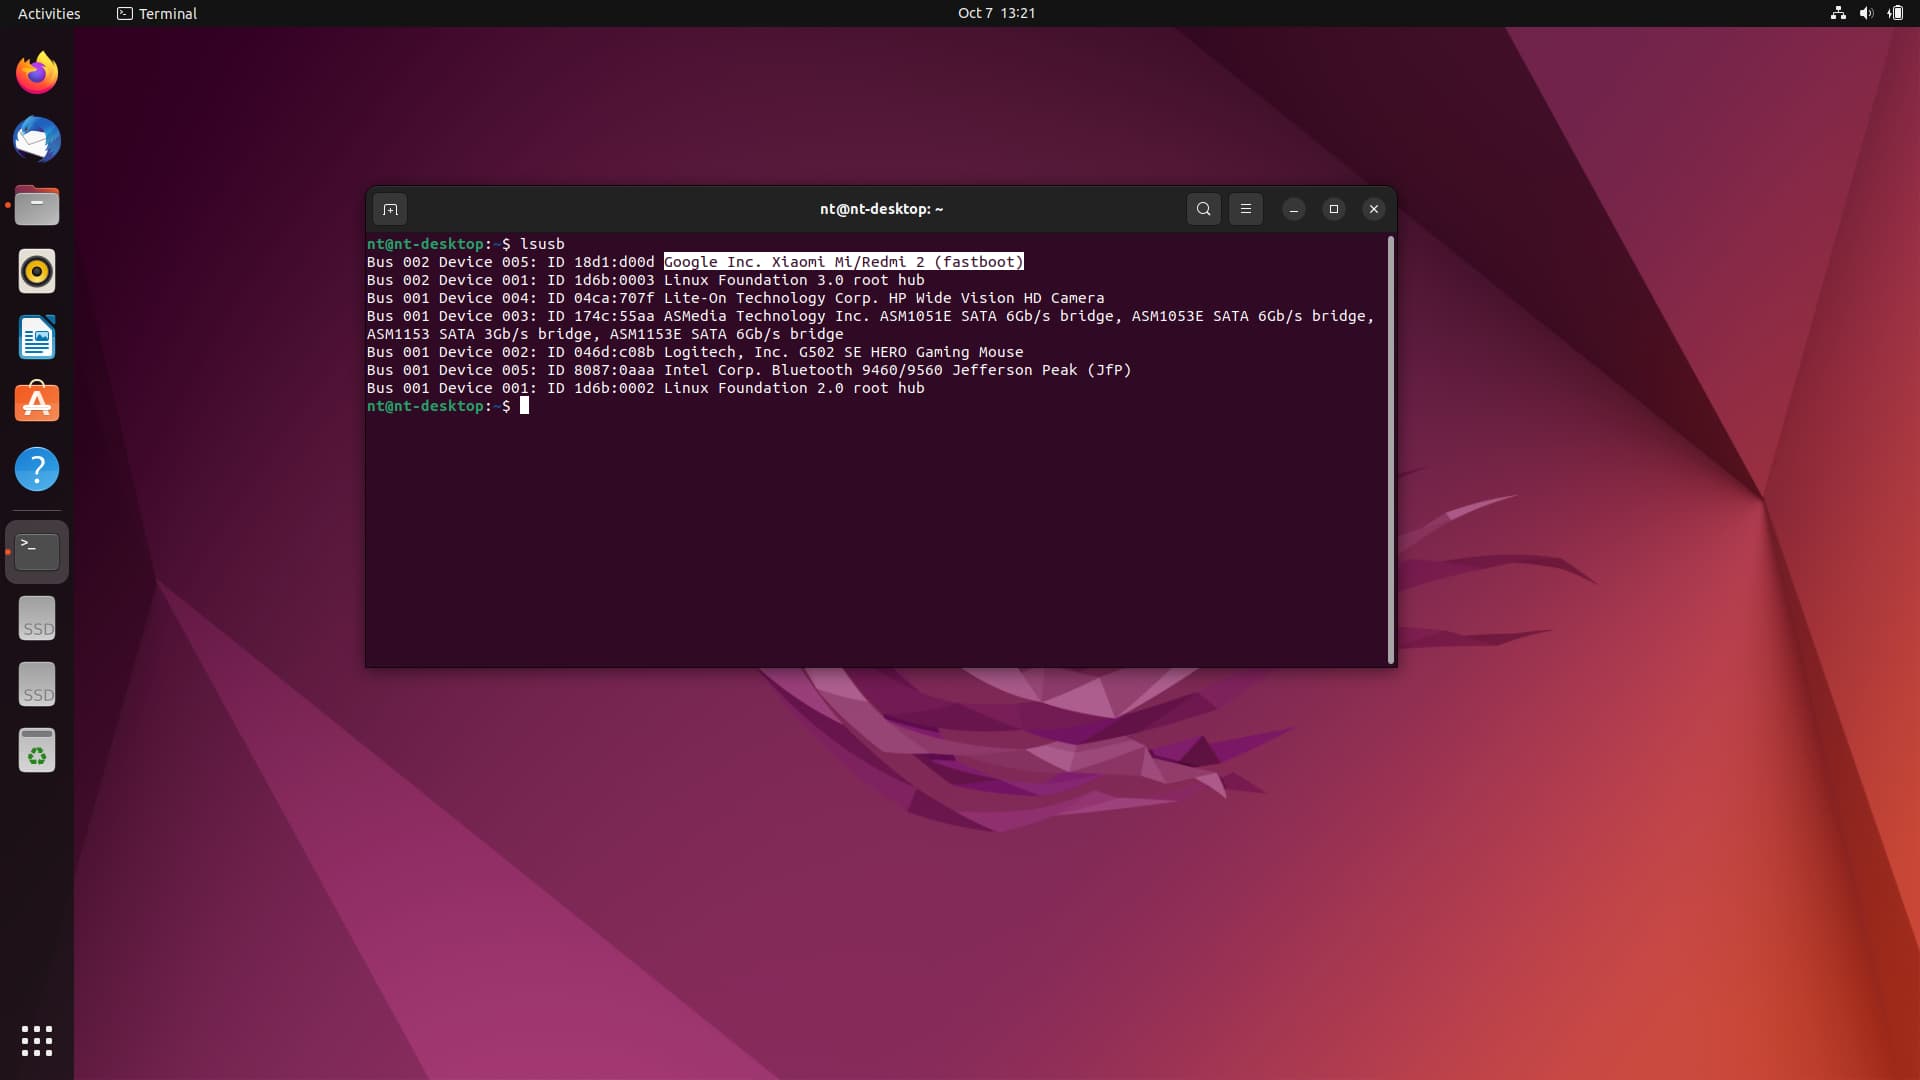
Task: Click Activities in the top bar
Action: tap(49, 13)
